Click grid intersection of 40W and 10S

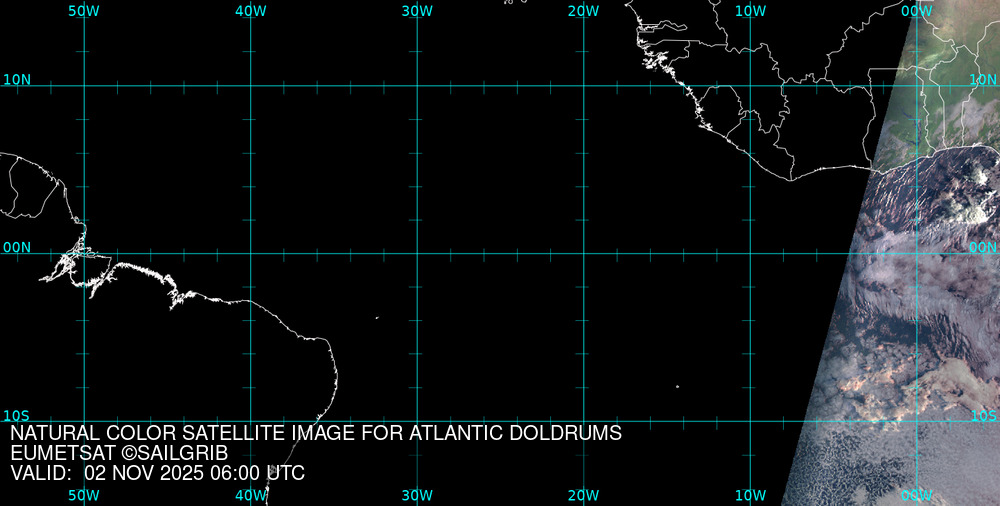pos(250,421)
